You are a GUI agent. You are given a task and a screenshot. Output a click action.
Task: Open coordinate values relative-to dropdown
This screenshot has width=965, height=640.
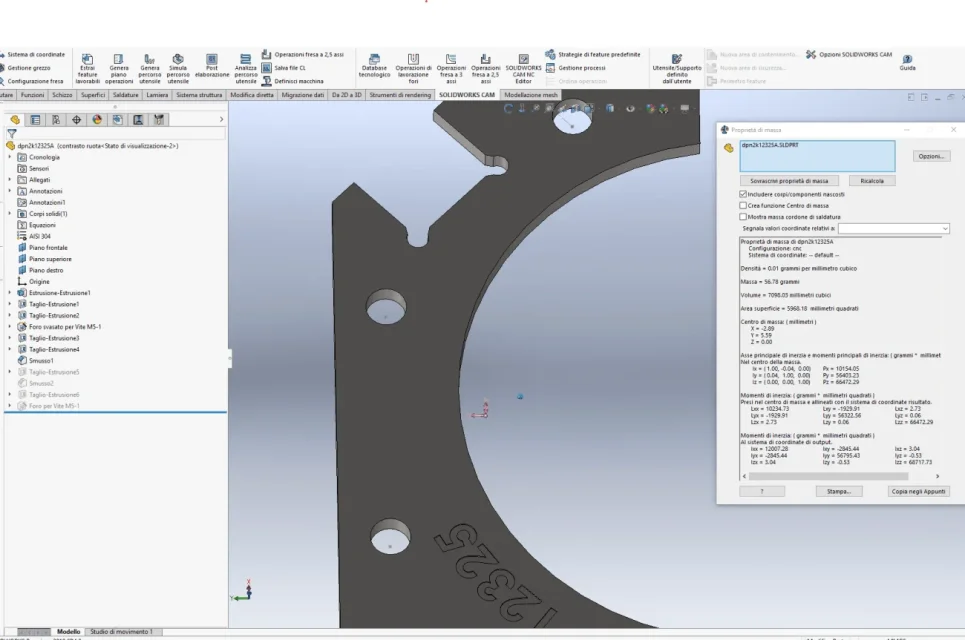coord(894,228)
